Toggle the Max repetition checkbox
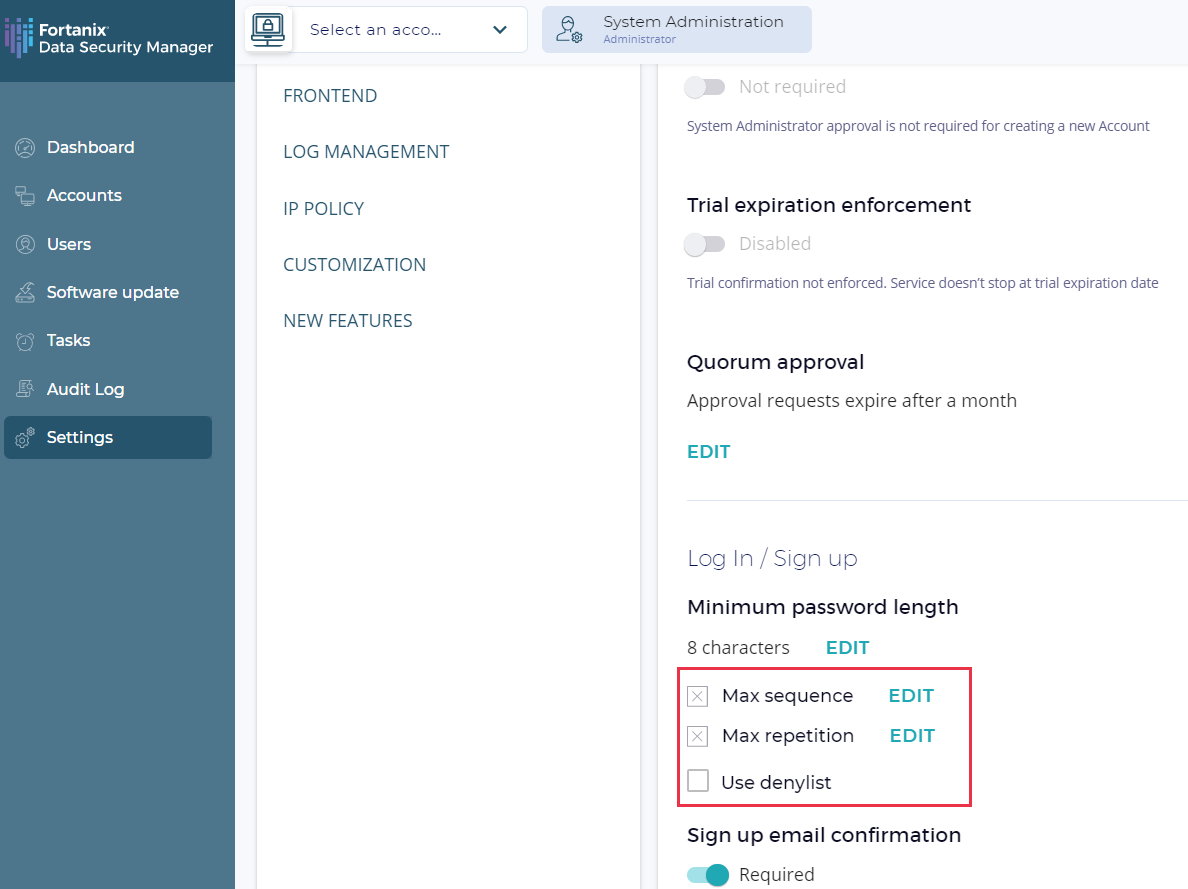Screen dimensions: 1188x889 [698, 736]
